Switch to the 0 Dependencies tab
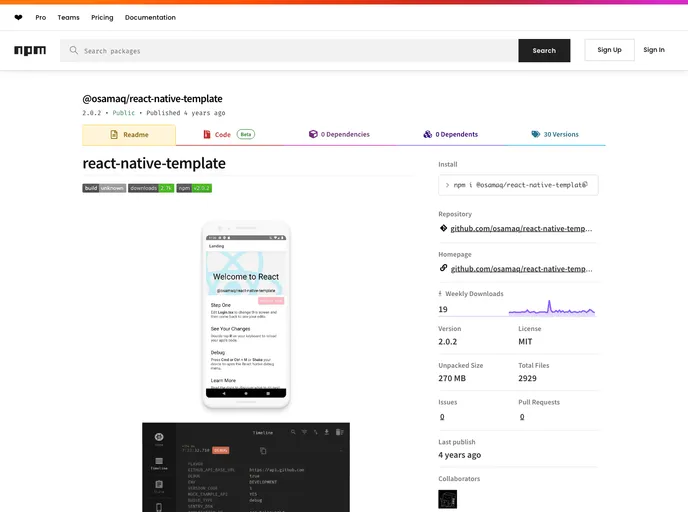 pyautogui.click(x=339, y=135)
